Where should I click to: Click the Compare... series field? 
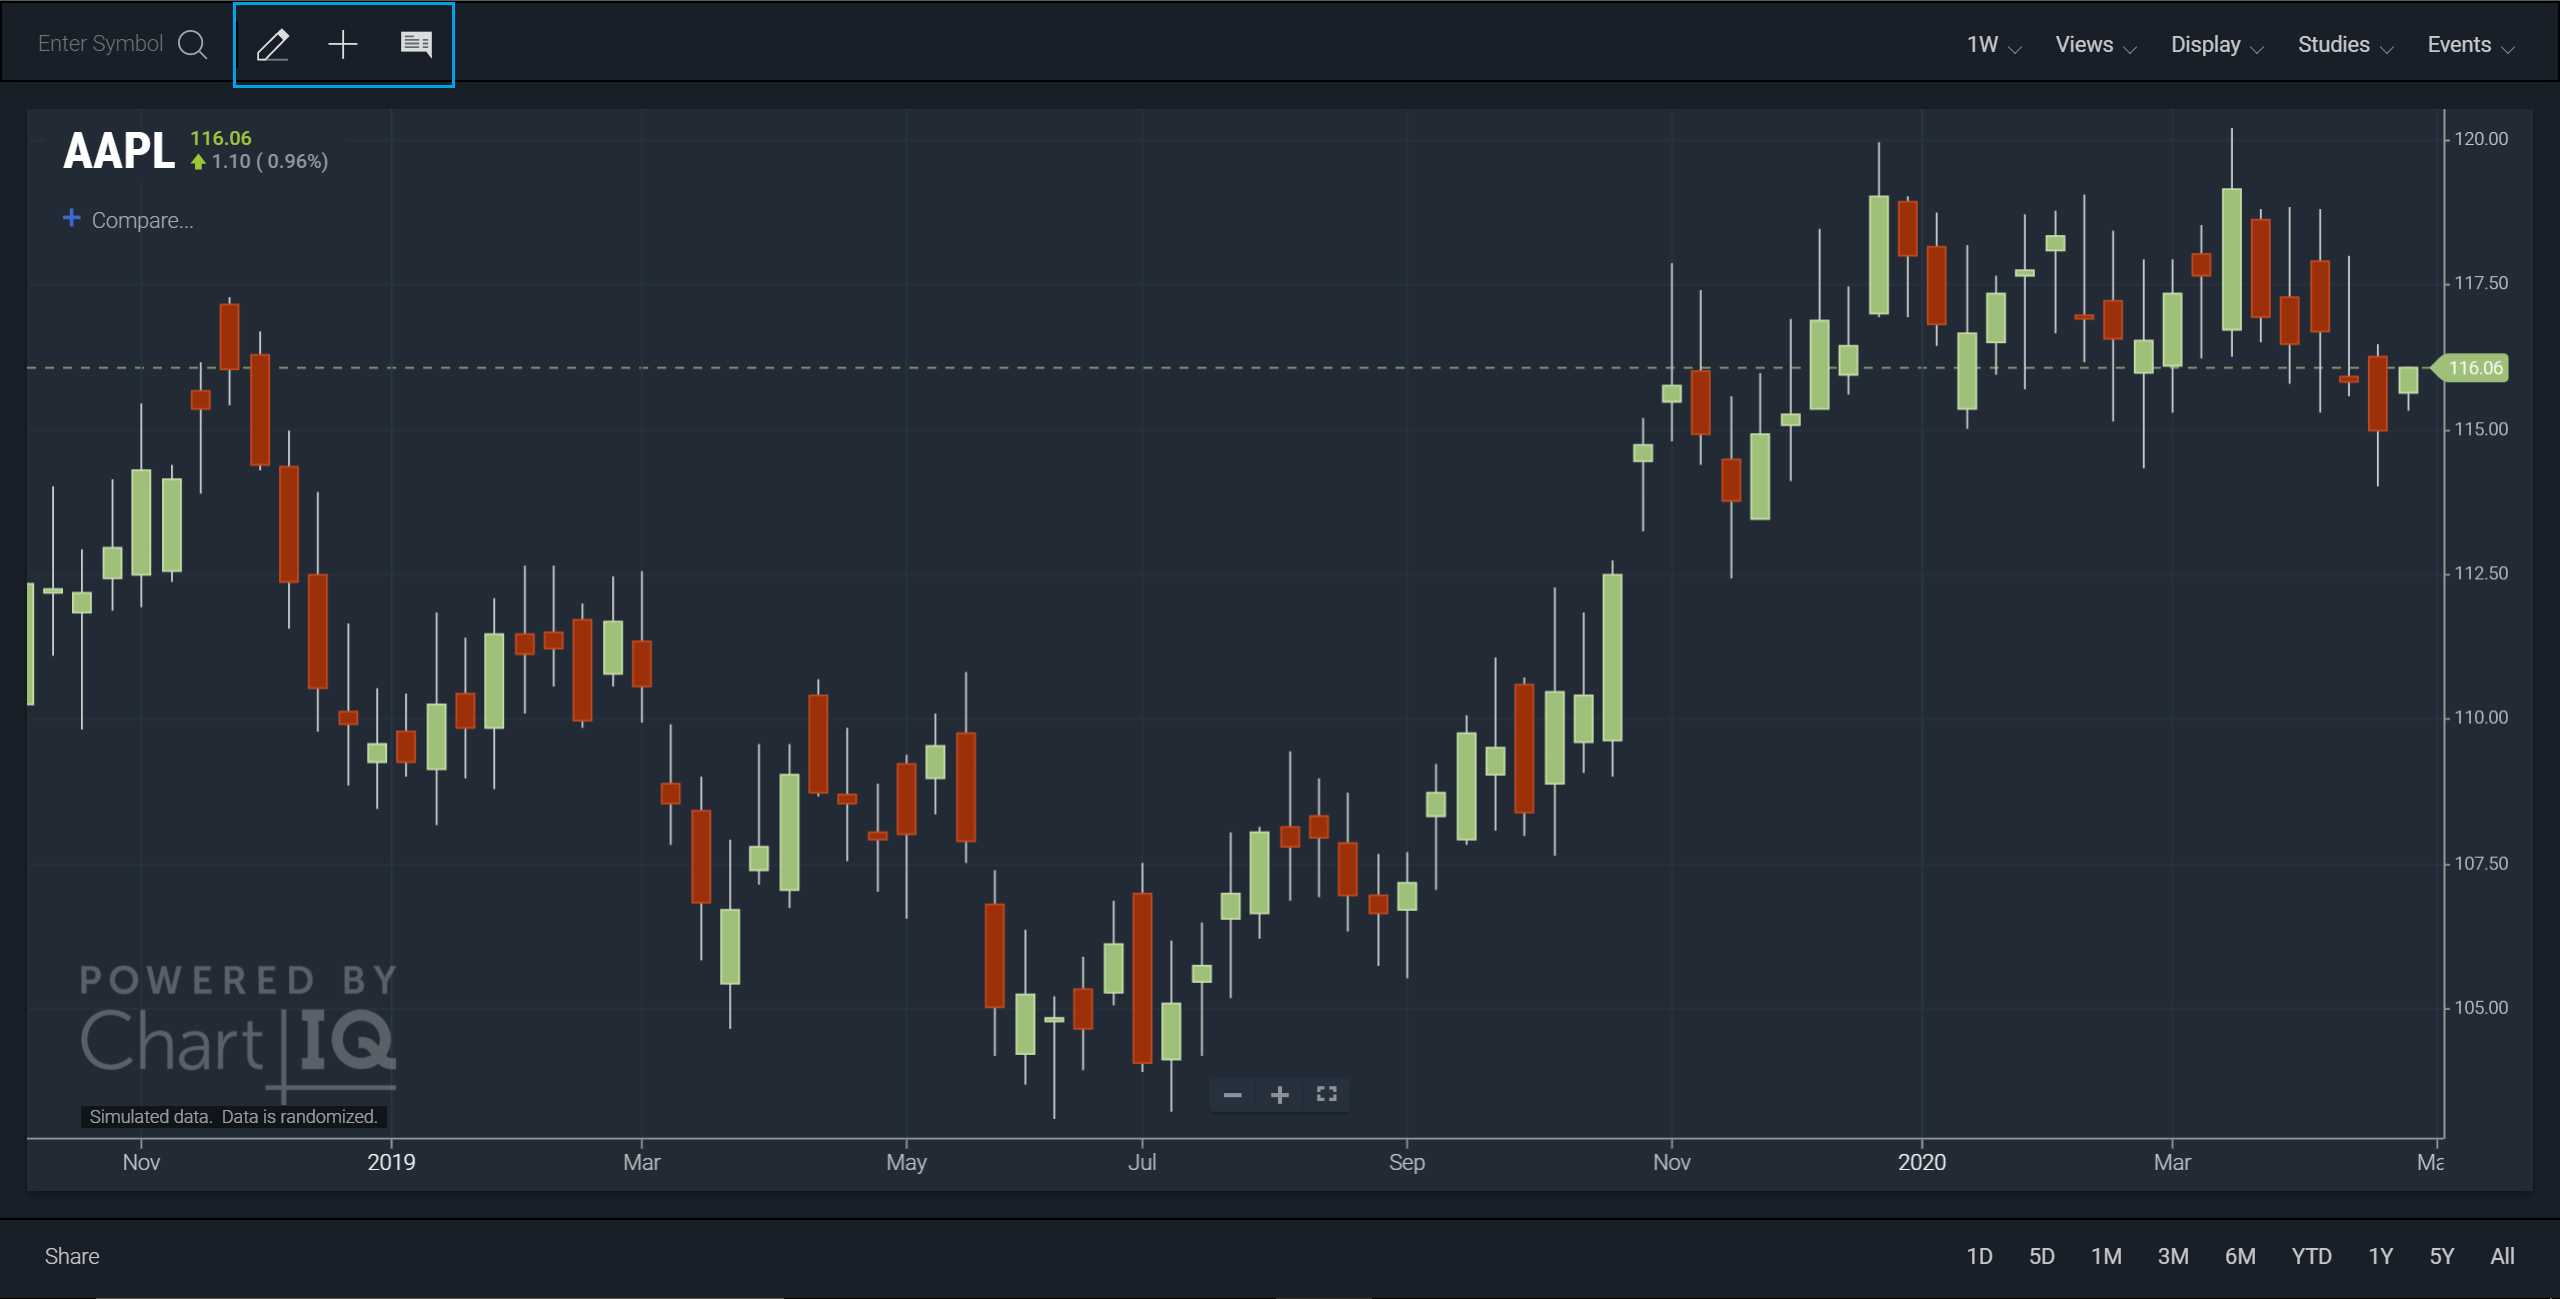coord(143,220)
